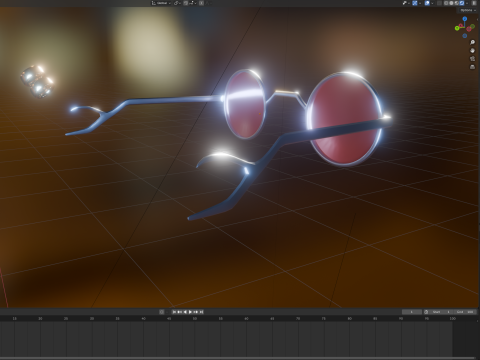Click the zoom magnifier navigation icon

pyautogui.click(x=472, y=42)
